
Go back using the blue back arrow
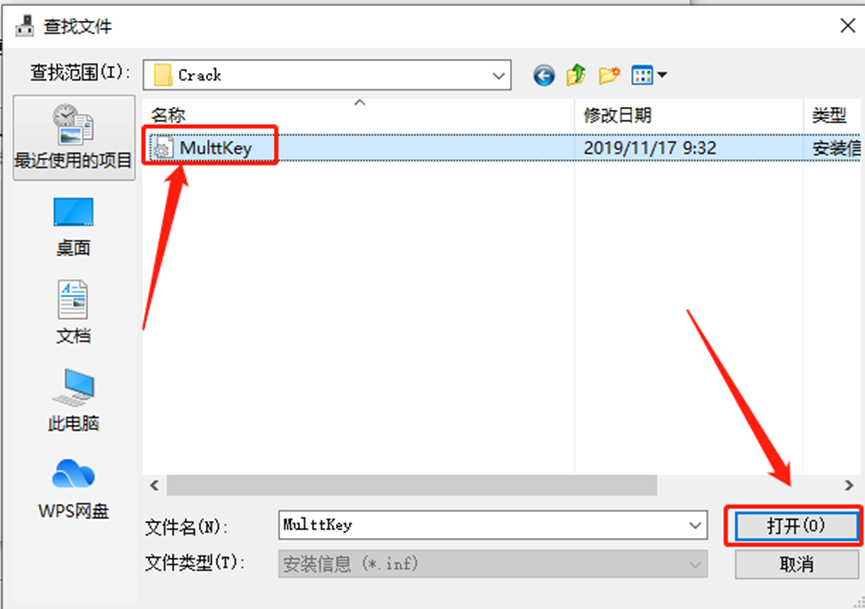[544, 75]
